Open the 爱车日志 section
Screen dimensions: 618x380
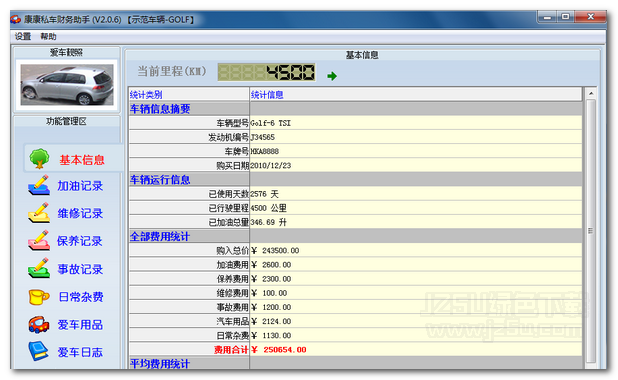pyautogui.click(x=80, y=352)
